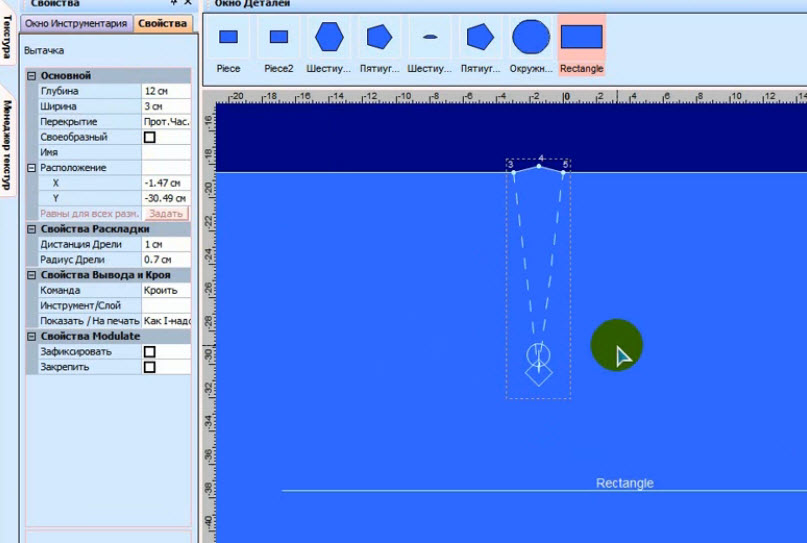Click the drill hole circle at dart tip
The height and width of the screenshot is (543, 807).
pyautogui.click(x=538, y=355)
